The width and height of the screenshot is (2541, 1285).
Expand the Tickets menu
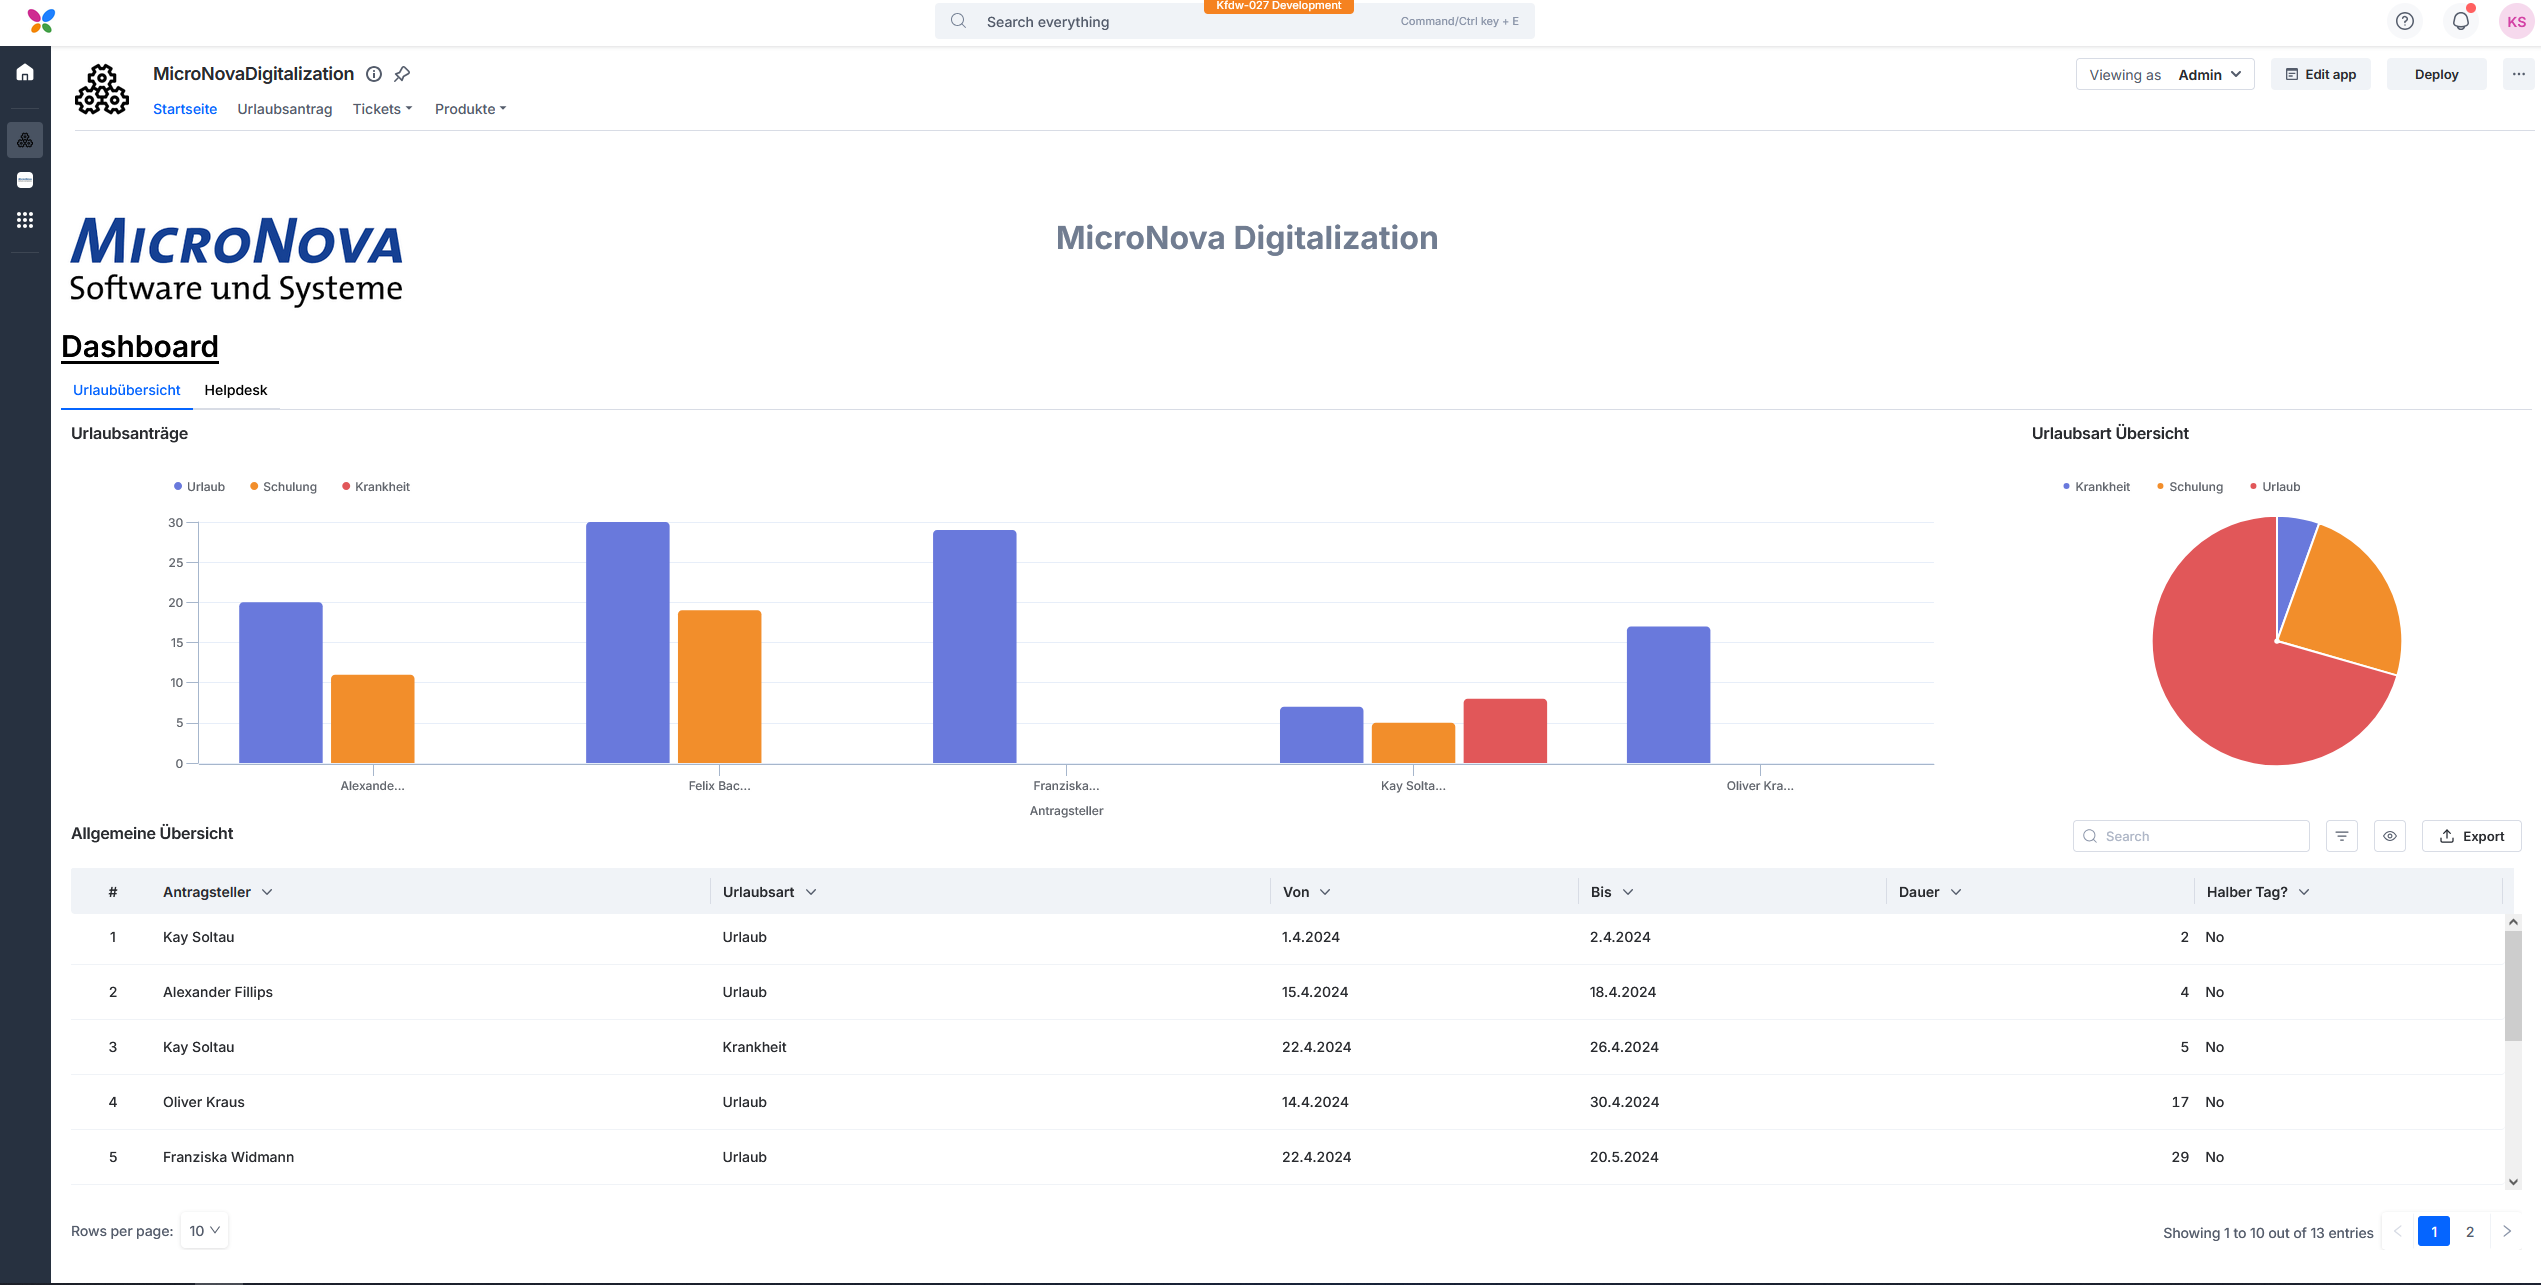click(x=382, y=109)
